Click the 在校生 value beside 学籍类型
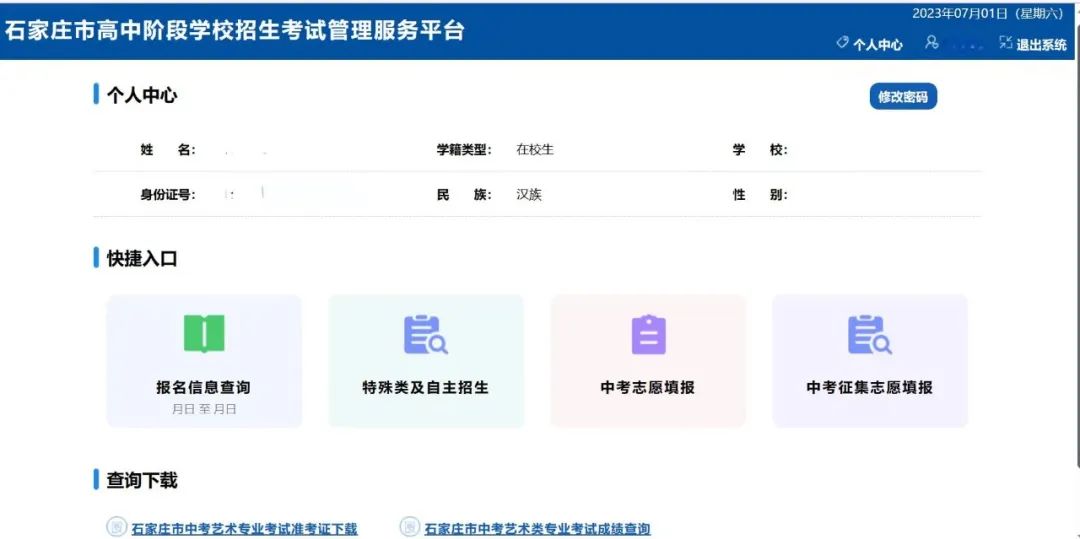Screen dimensions: 1080x539 point(535,149)
